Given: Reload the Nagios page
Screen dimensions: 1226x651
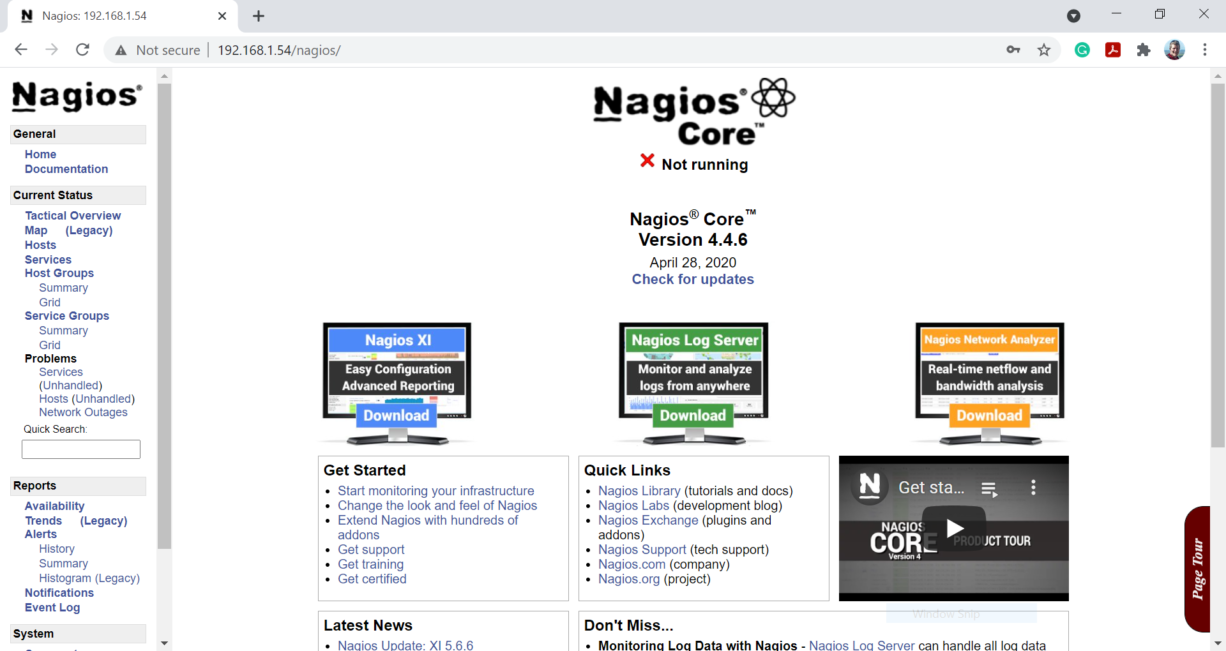Looking at the screenshot, I should coord(83,49).
